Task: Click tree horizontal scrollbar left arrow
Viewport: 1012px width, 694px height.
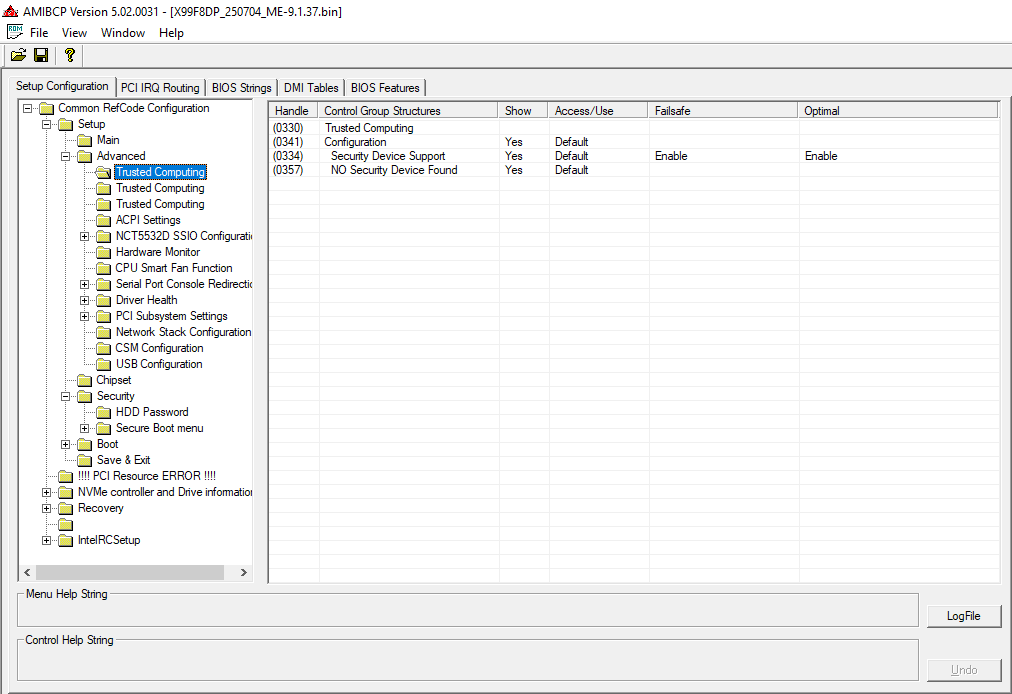Action: [x=27, y=573]
